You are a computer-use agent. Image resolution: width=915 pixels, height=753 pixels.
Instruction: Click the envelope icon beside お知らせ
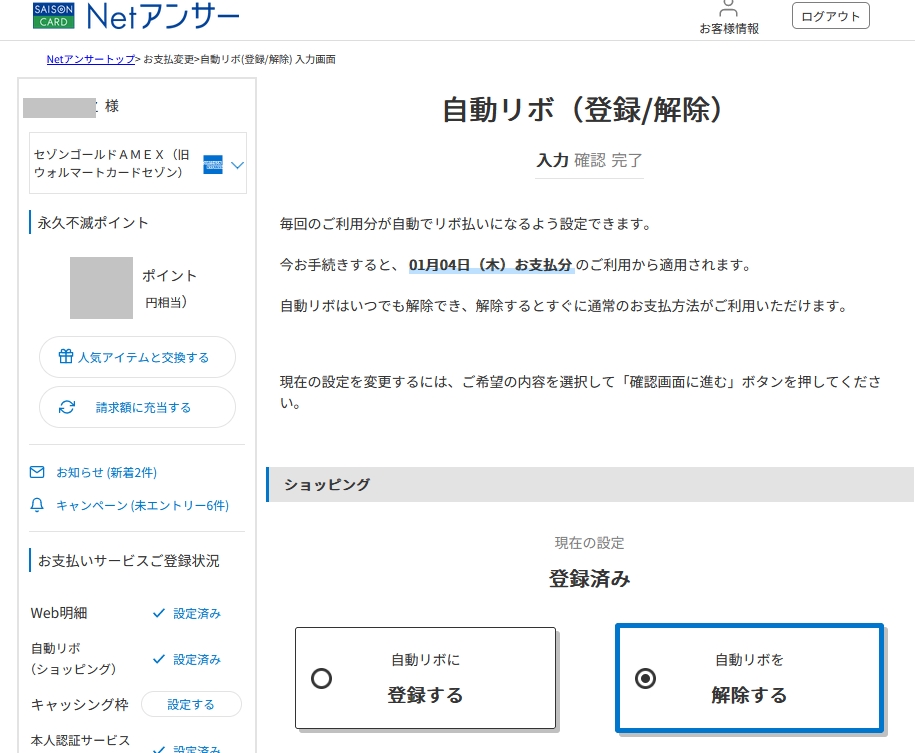point(37,472)
